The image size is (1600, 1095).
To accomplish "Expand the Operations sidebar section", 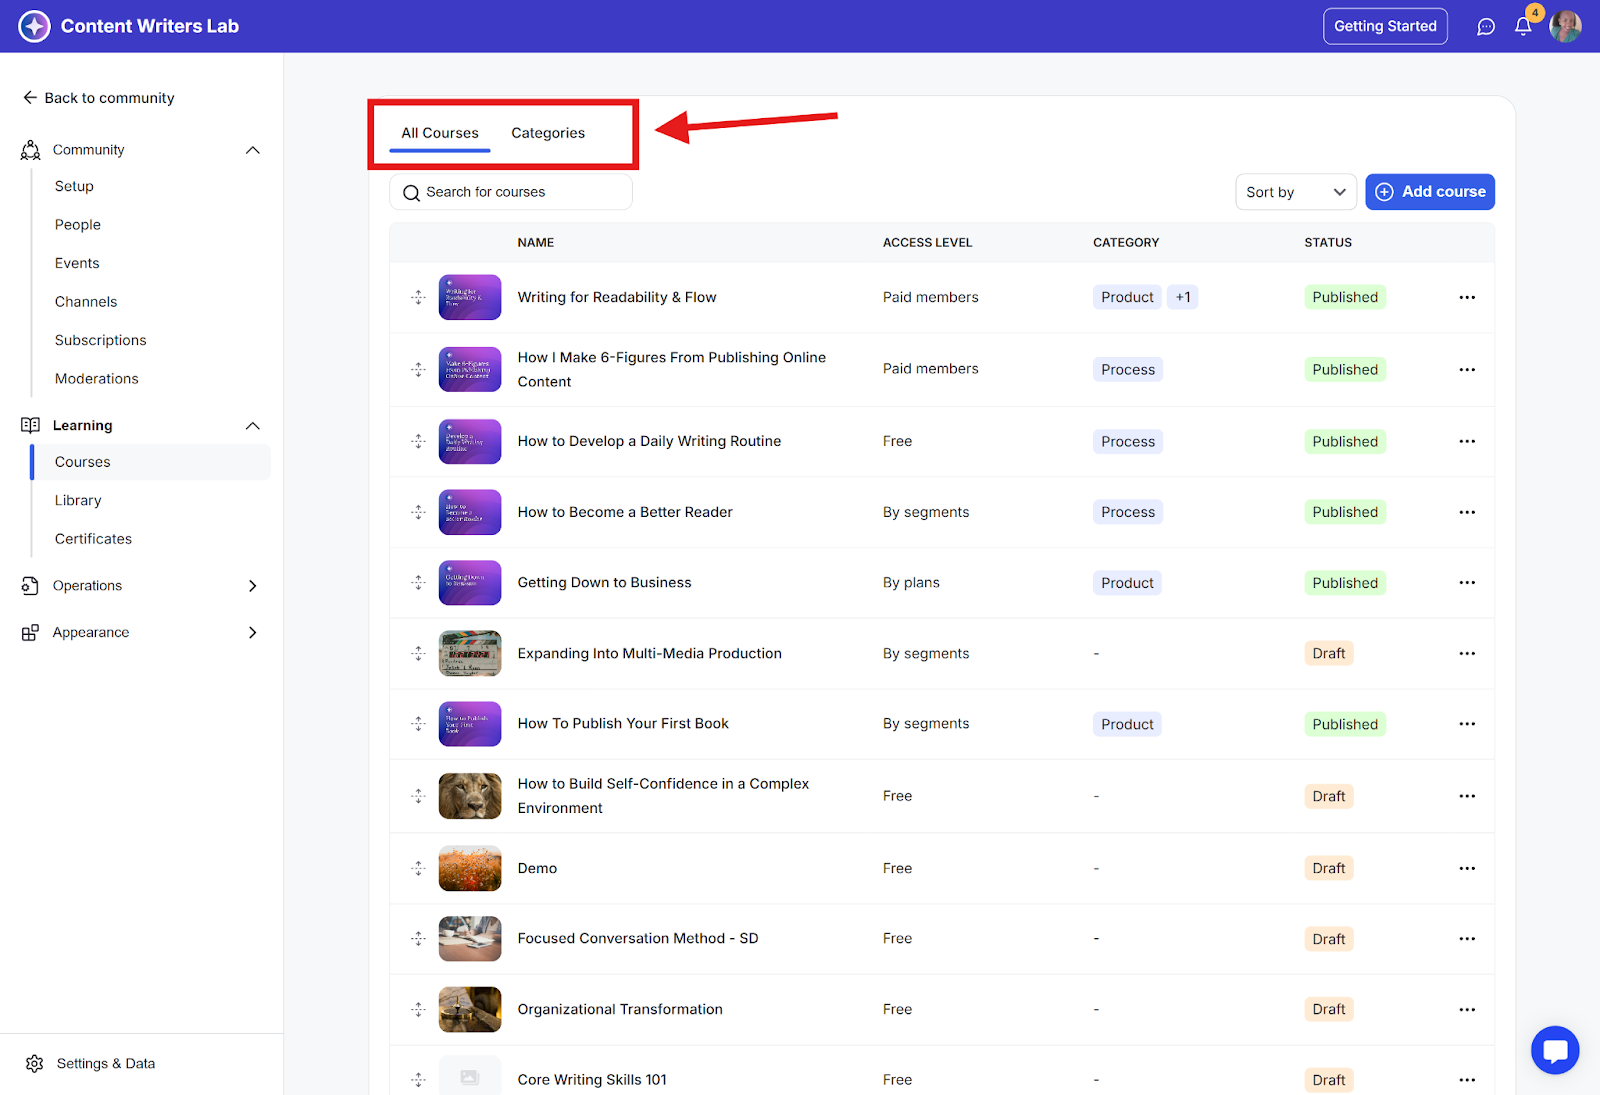I will click(252, 586).
